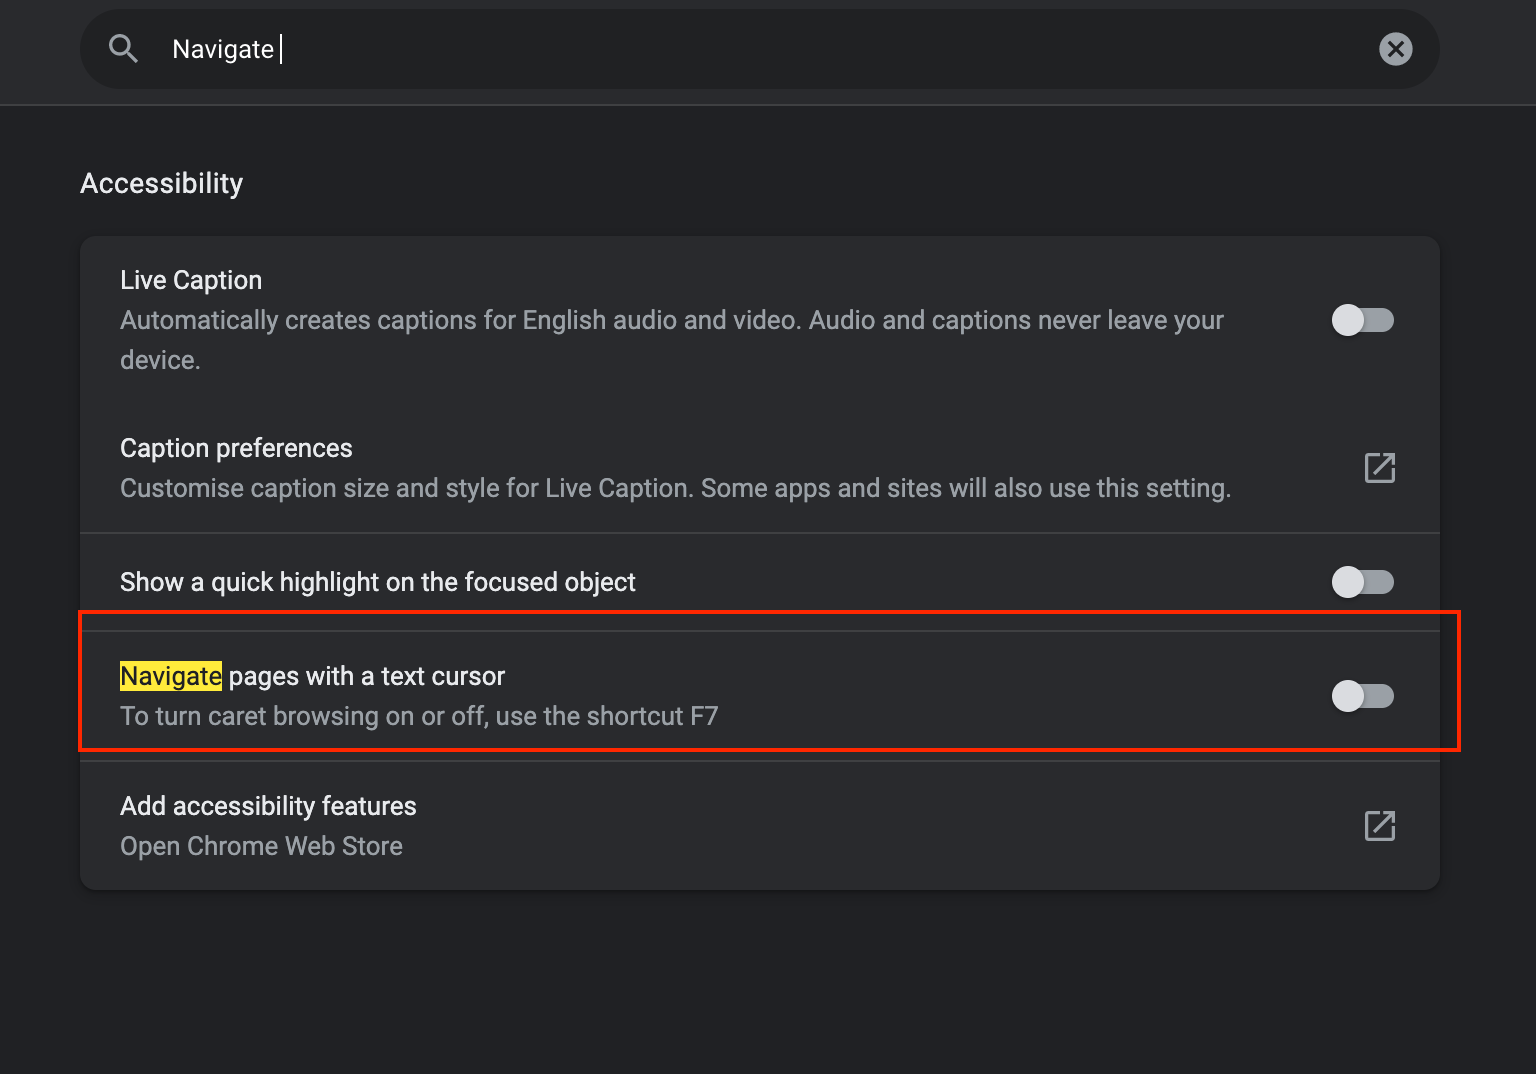Click the caret browsing F7 shortcut description

pos(419,716)
